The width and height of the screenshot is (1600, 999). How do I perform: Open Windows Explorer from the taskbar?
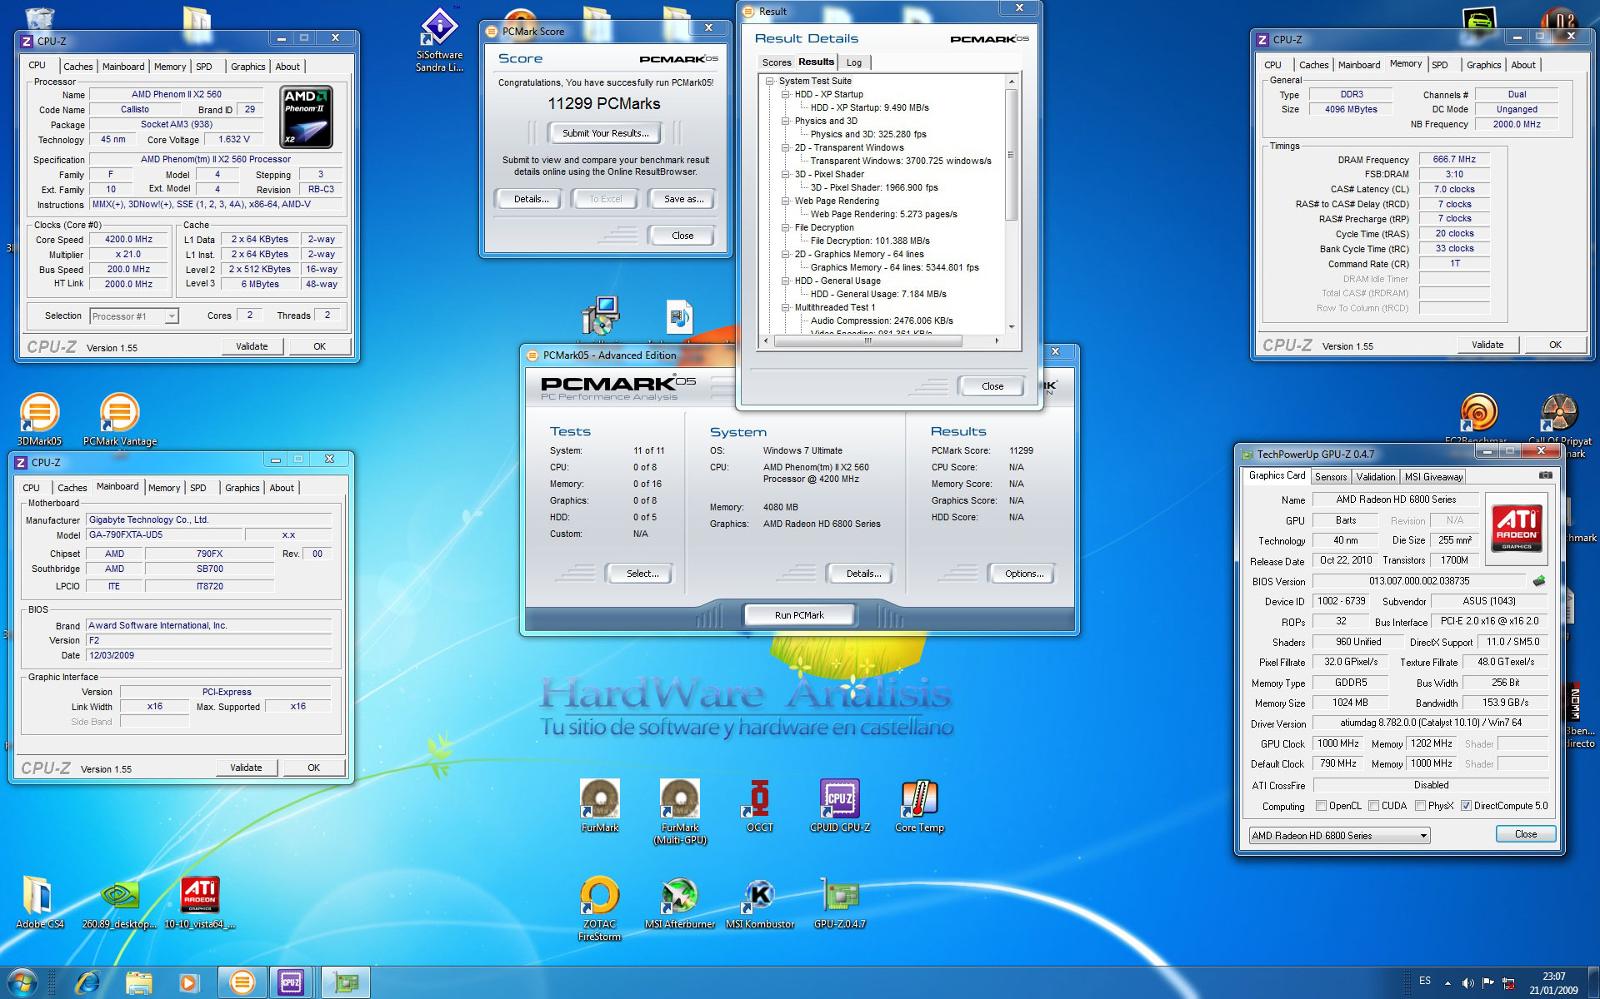[x=139, y=982]
